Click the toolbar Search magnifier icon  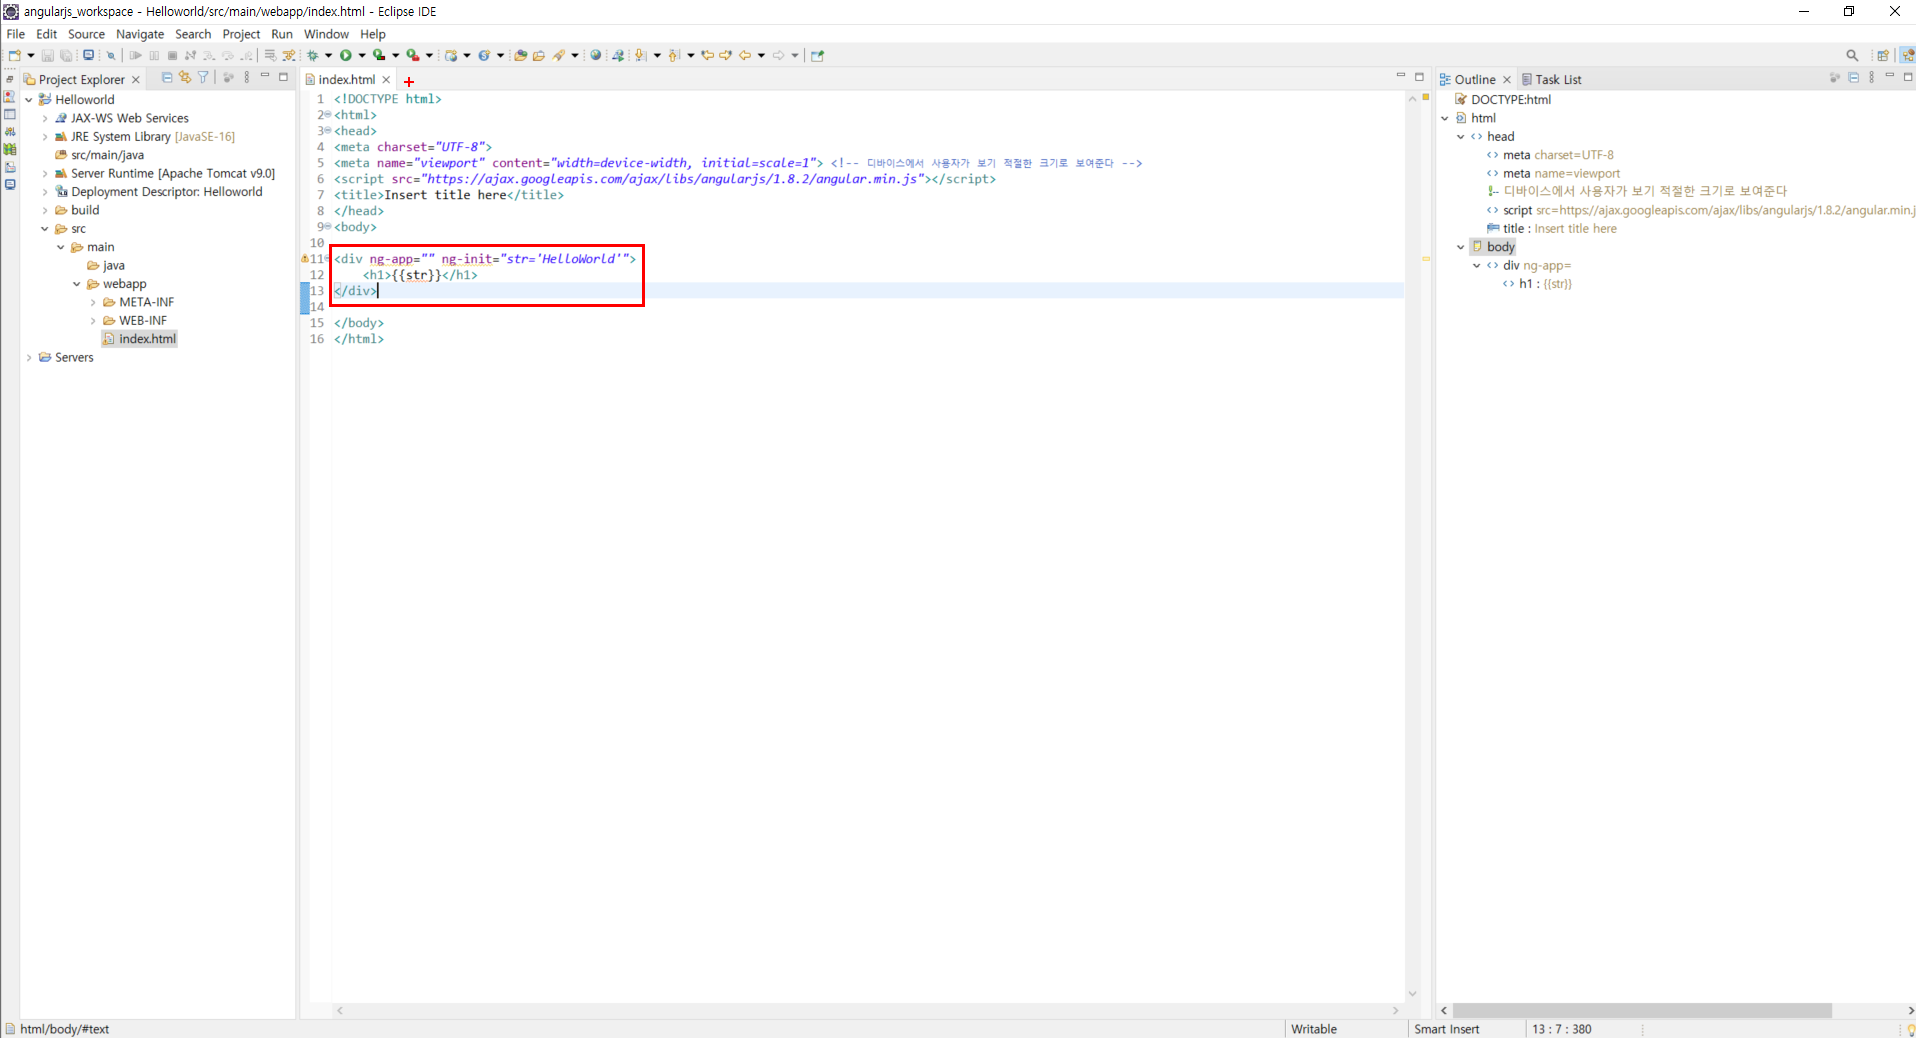point(1852,56)
